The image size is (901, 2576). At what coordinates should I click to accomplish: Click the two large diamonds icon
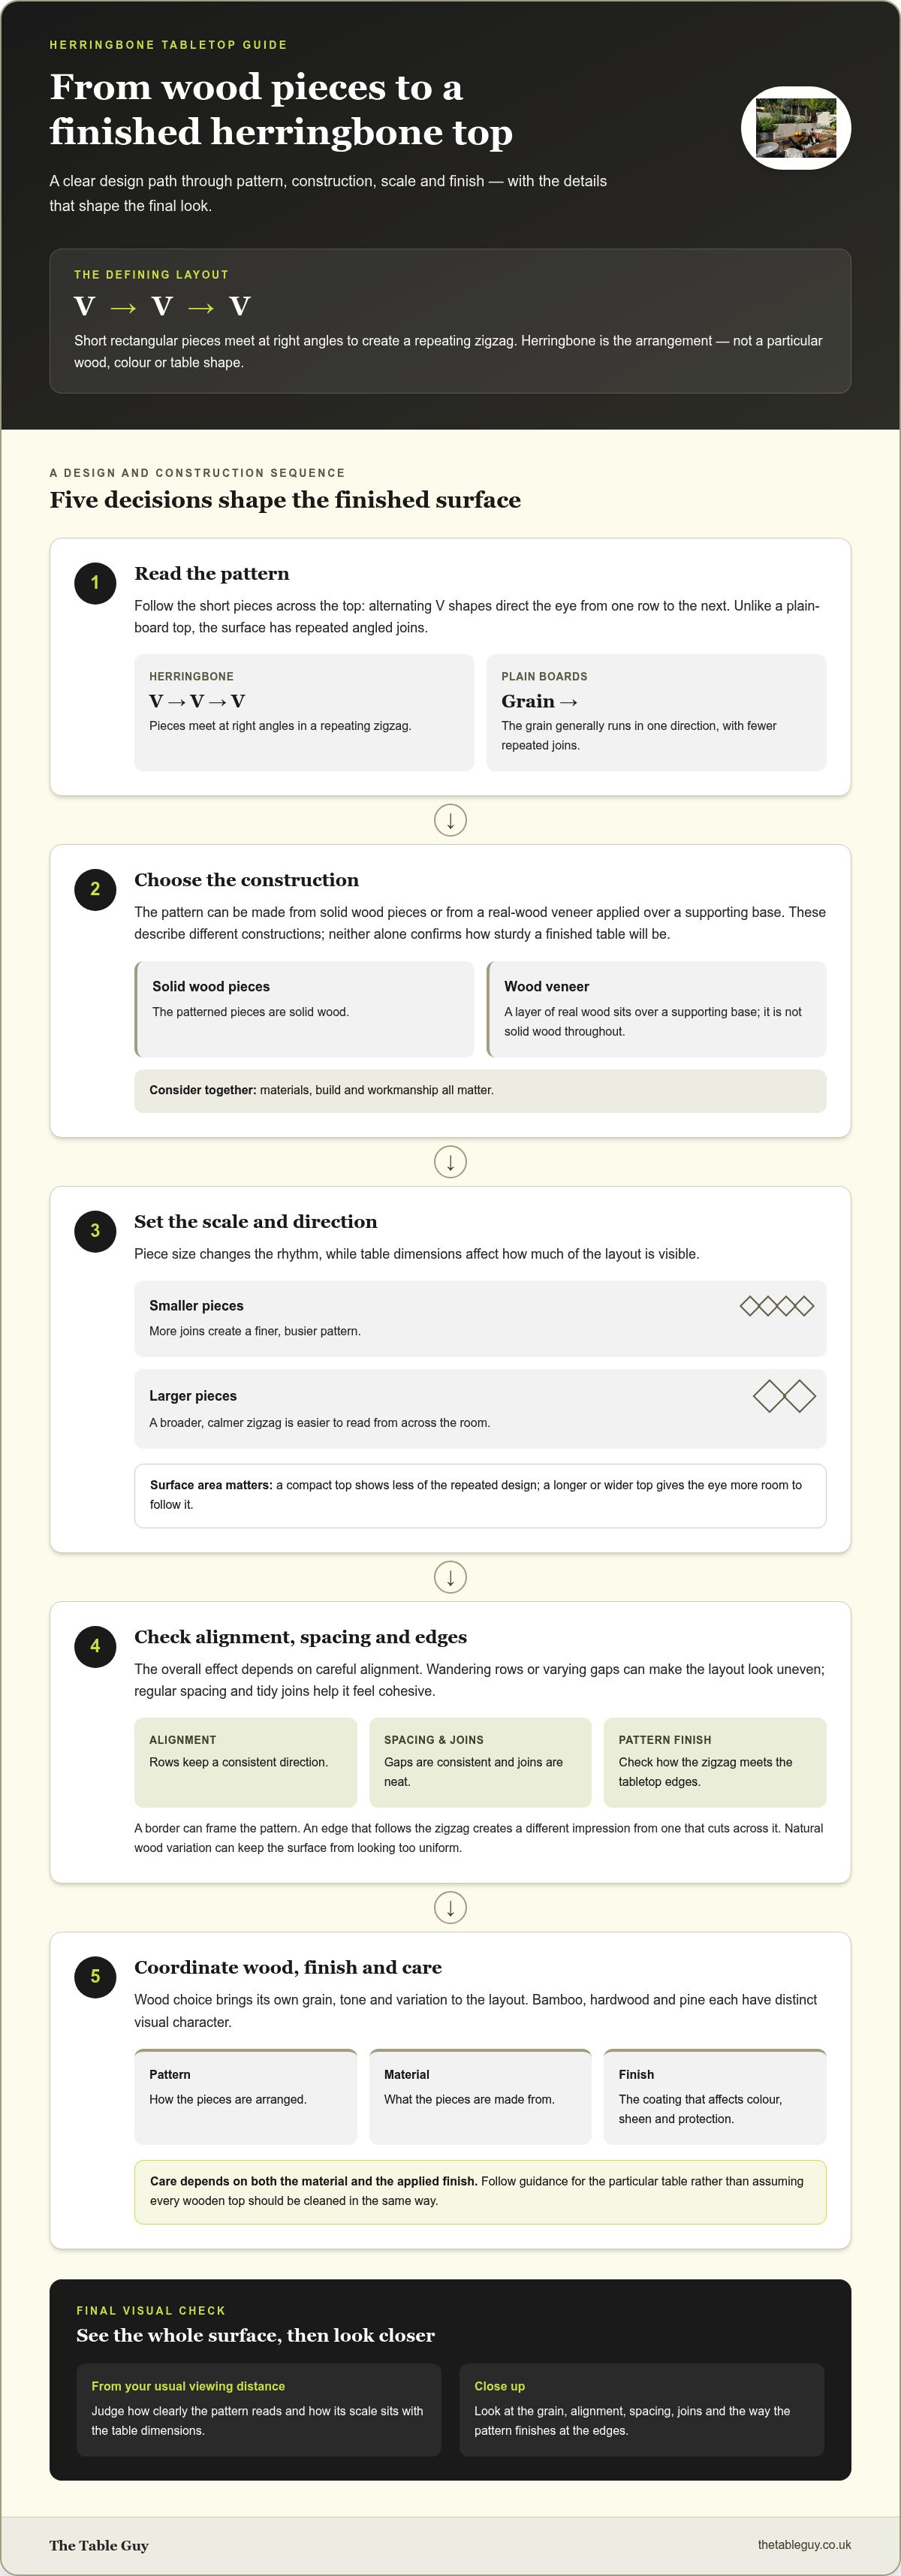click(784, 1396)
